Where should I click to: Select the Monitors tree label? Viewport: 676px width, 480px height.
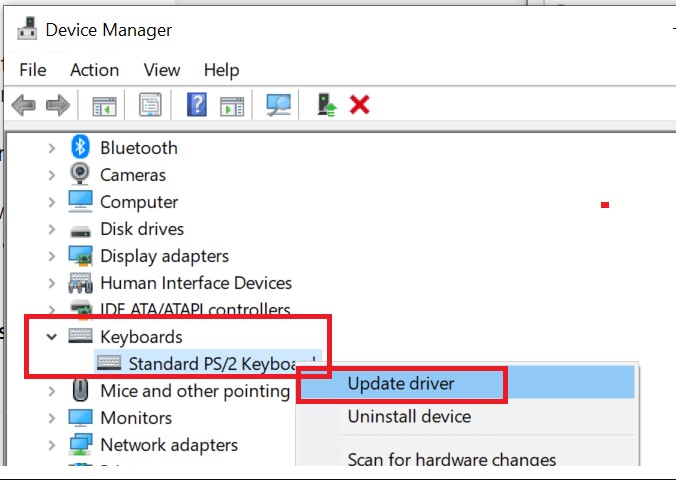[x=136, y=418]
